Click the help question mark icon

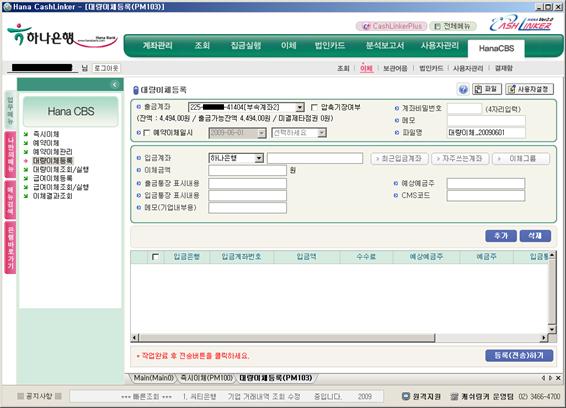click(x=463, y=90)
